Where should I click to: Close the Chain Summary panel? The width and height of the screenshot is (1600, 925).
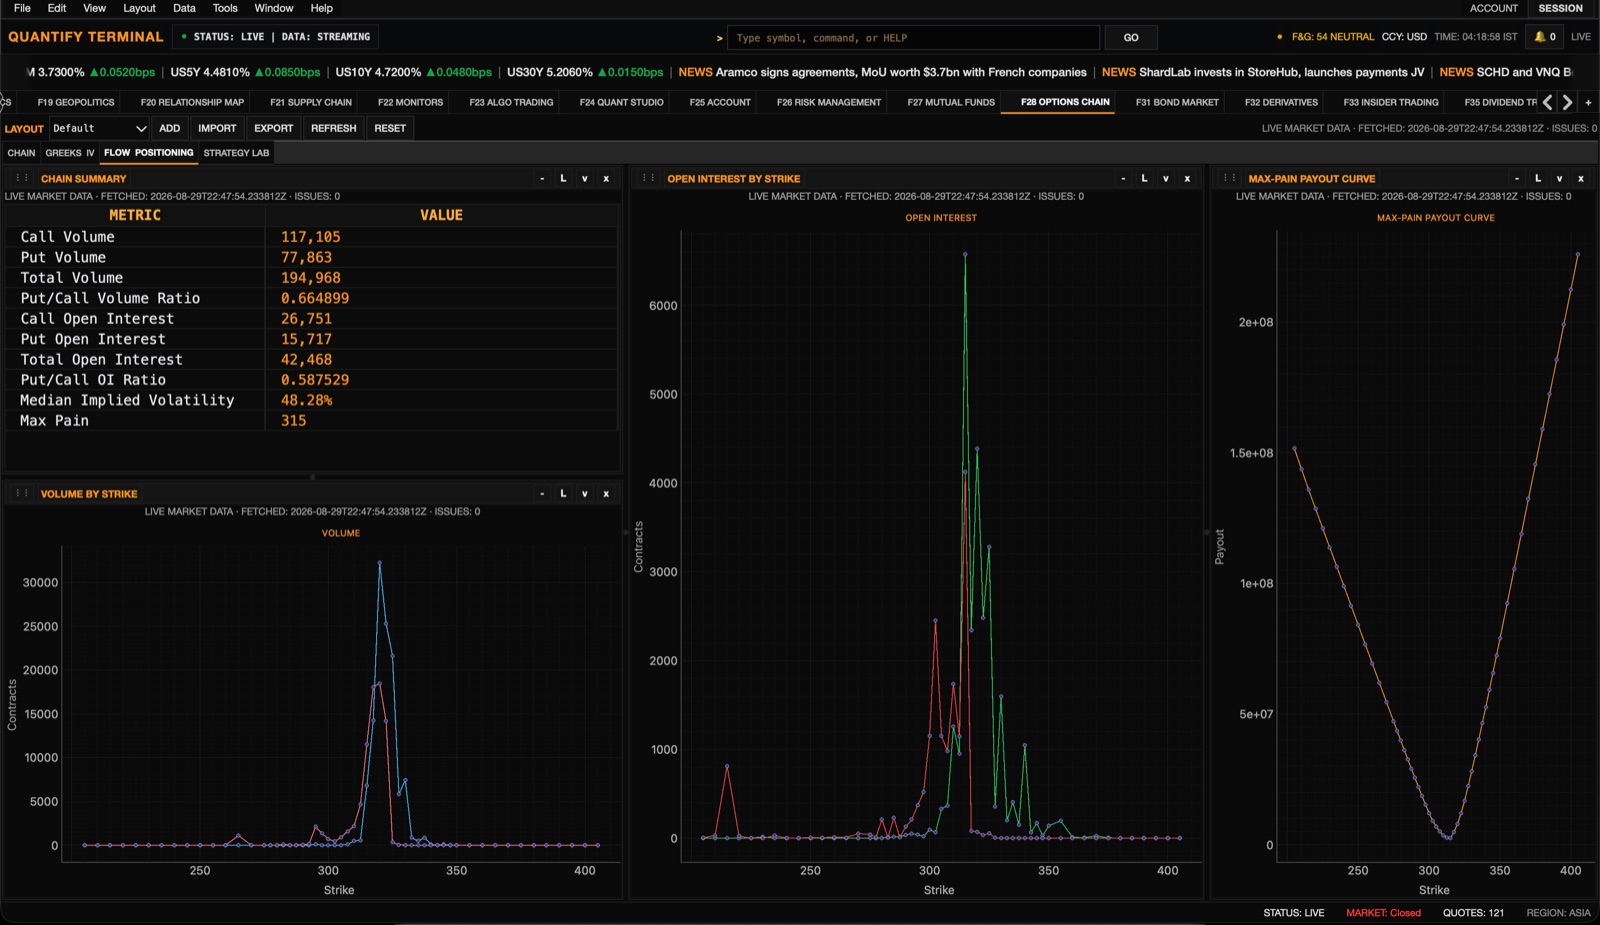click(x=606, y=178)
